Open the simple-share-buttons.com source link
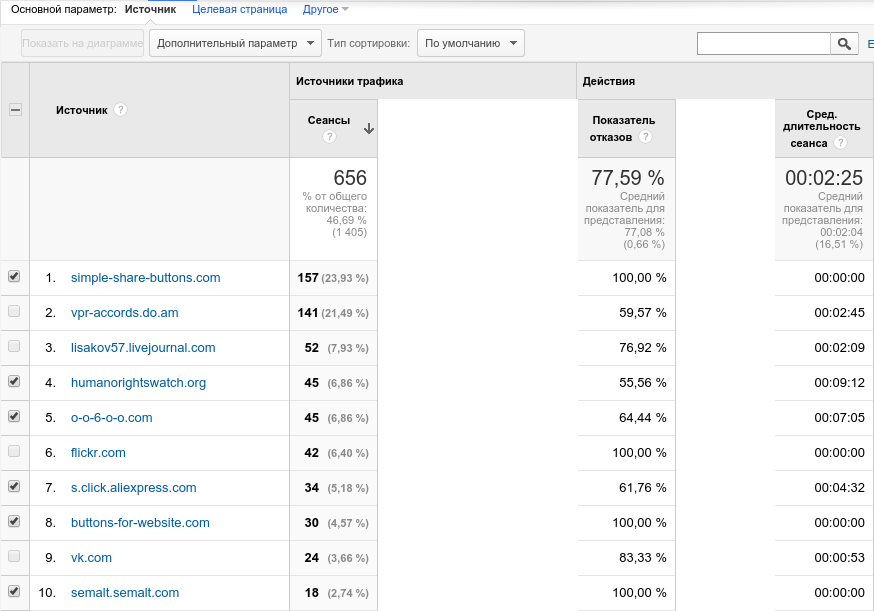The image size is (874, 611). 145,278
